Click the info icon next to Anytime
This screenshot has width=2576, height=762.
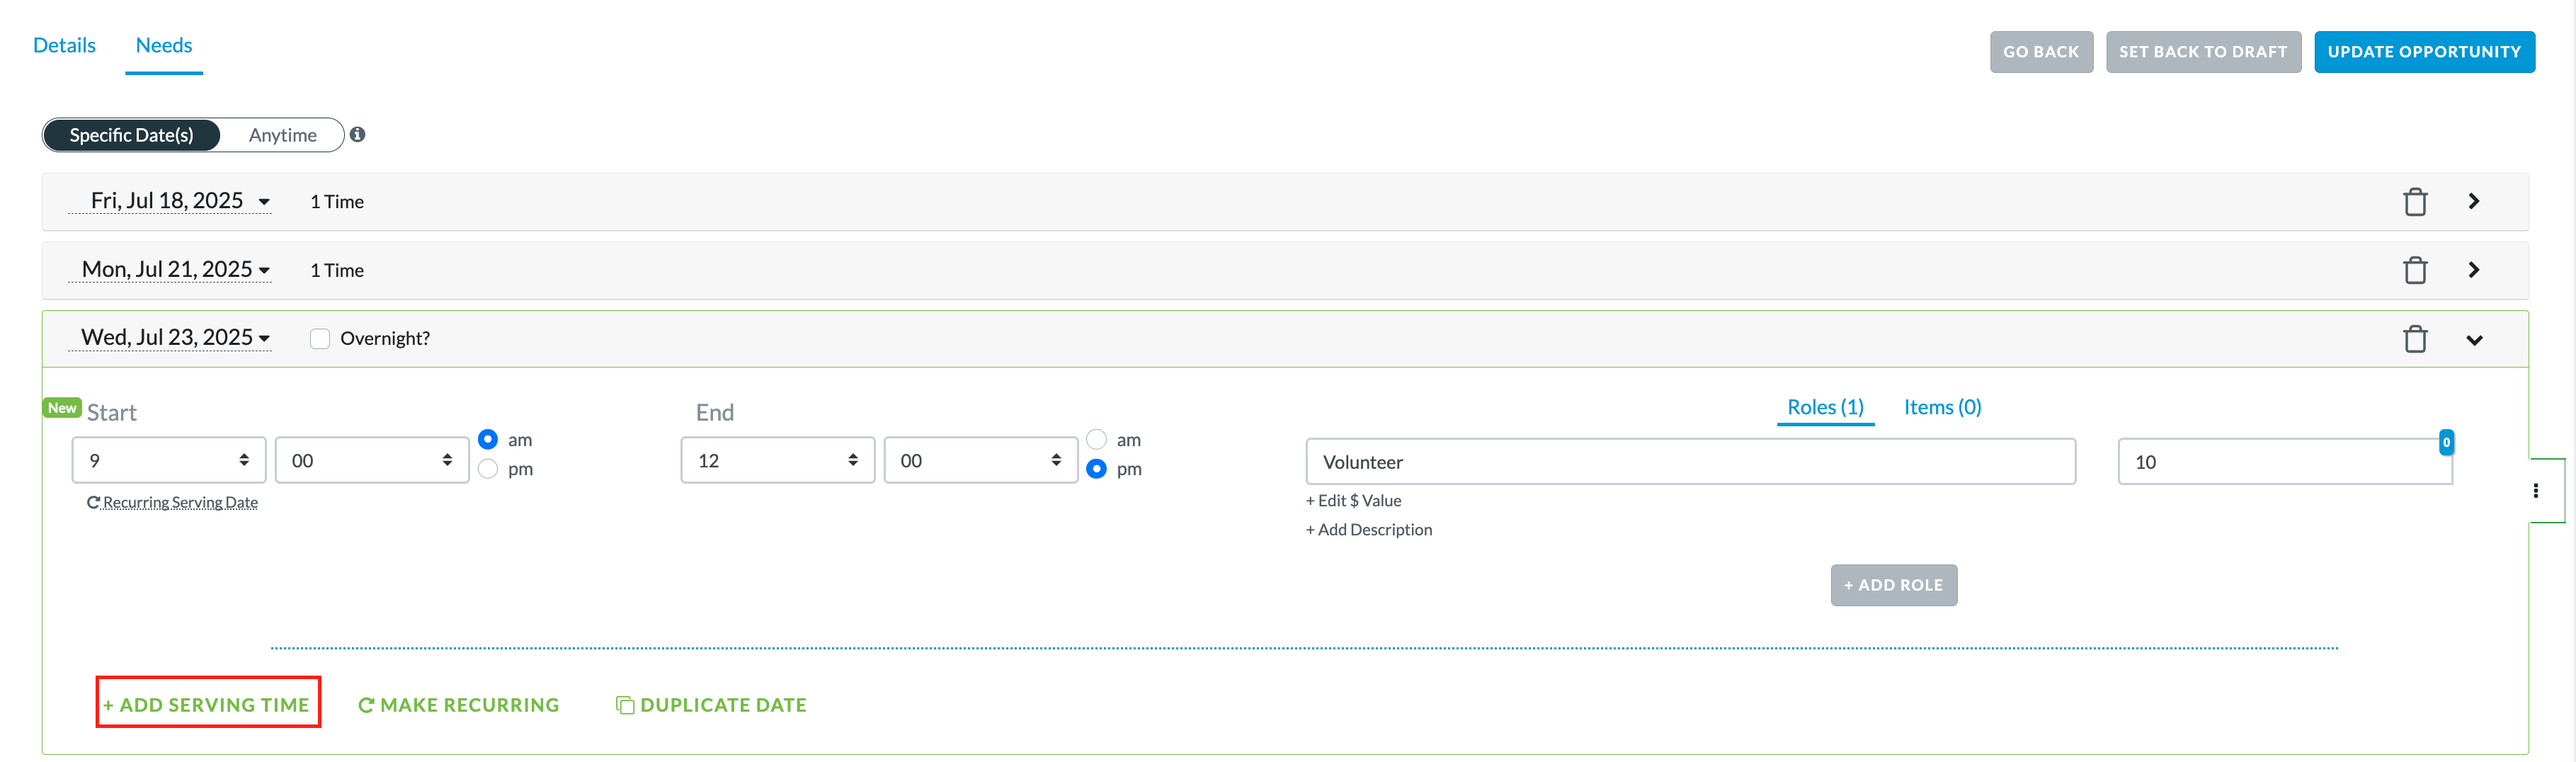tap(357, 134)
